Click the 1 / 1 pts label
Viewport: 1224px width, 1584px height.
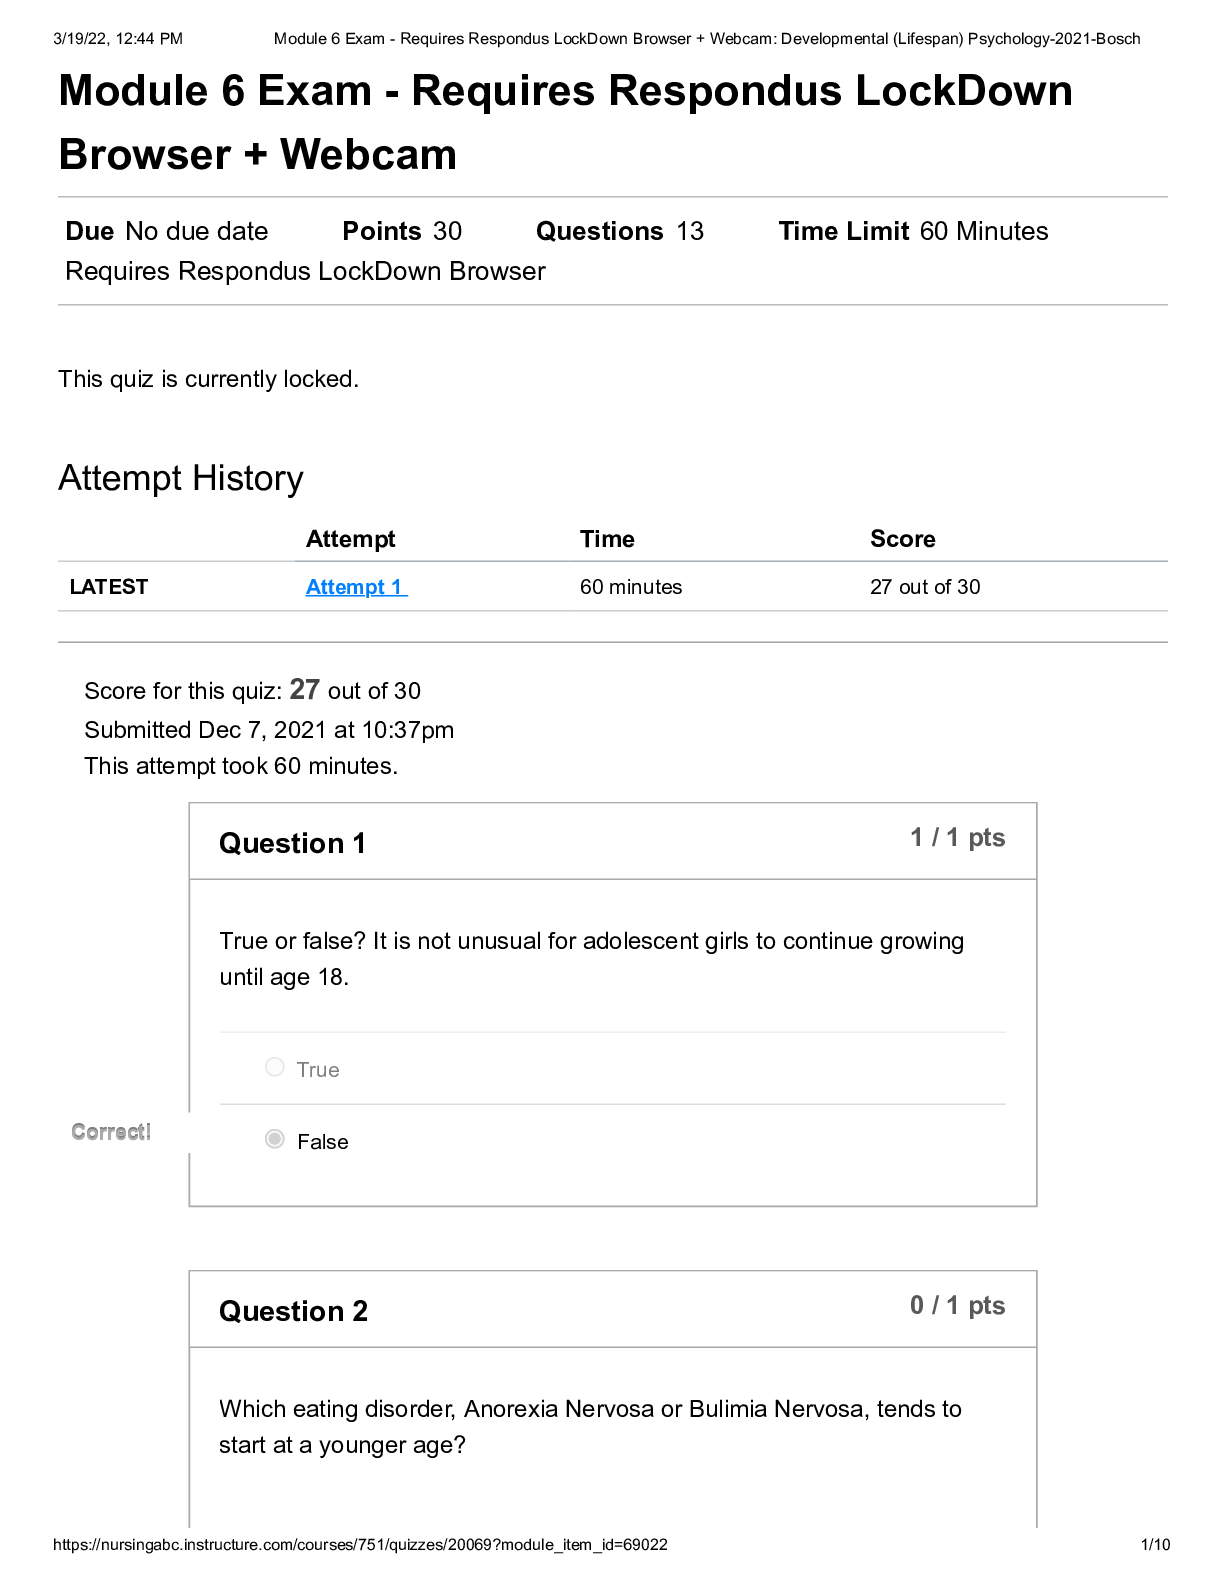tap(957, 838)
